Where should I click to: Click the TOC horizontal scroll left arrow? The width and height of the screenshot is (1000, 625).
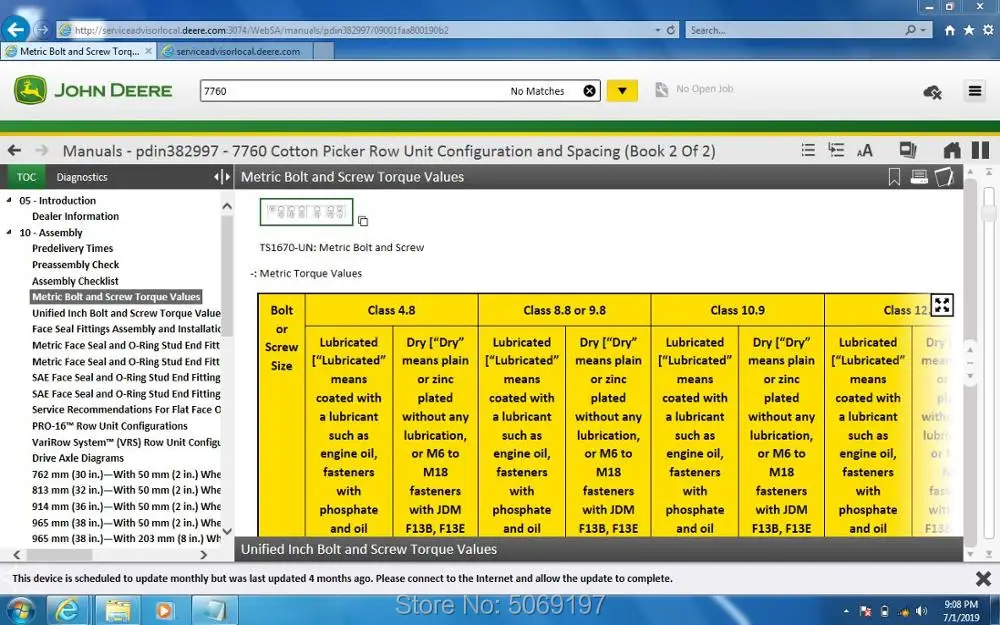(x=17, y=555)
